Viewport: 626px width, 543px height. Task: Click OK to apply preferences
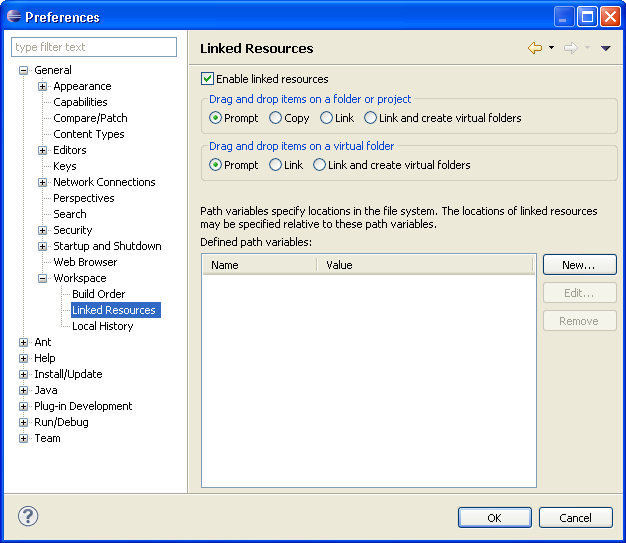pyautogui.click(x=495, y=517)
